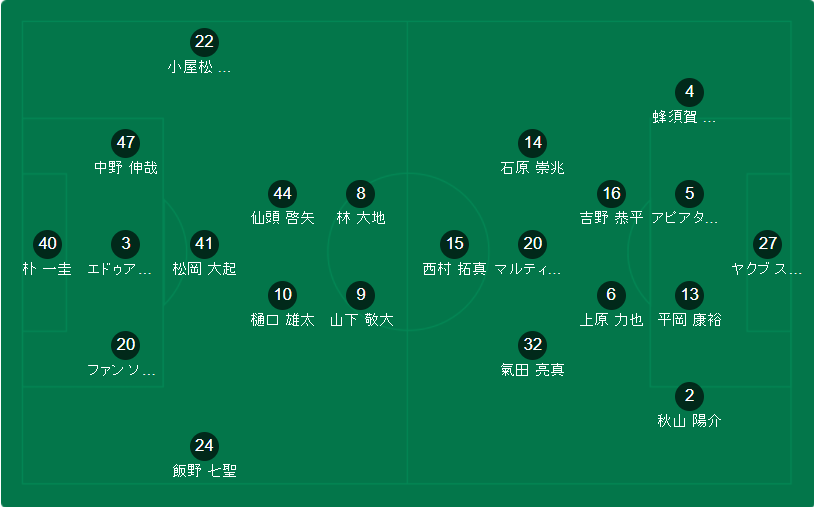Click the pitch center circle
The width and height of the screenshot is (814, 507).
pyautogui.click(x=408, y=252)
